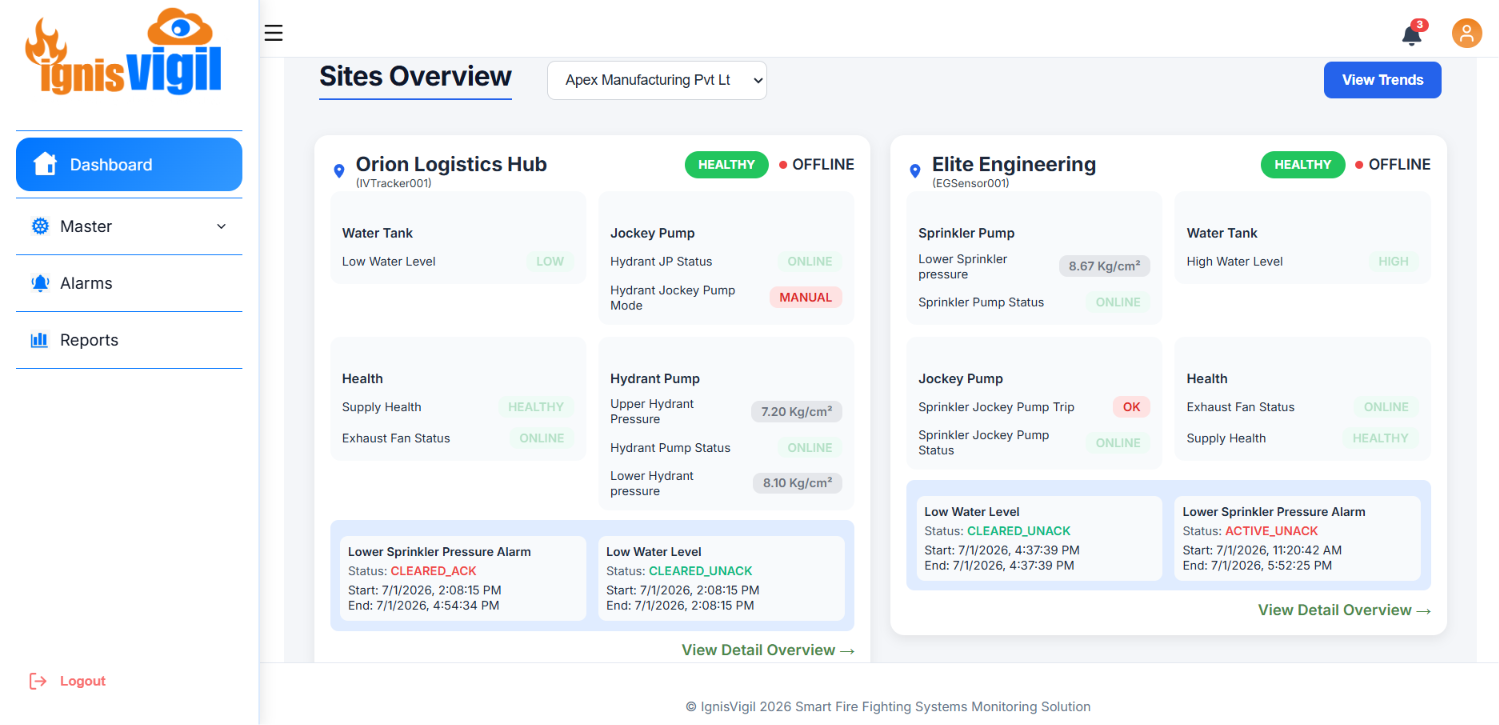Select the Elite Engineering site title
Image resolution: width=1499 pixels, height=725 pixels.
coord(1014,164)
